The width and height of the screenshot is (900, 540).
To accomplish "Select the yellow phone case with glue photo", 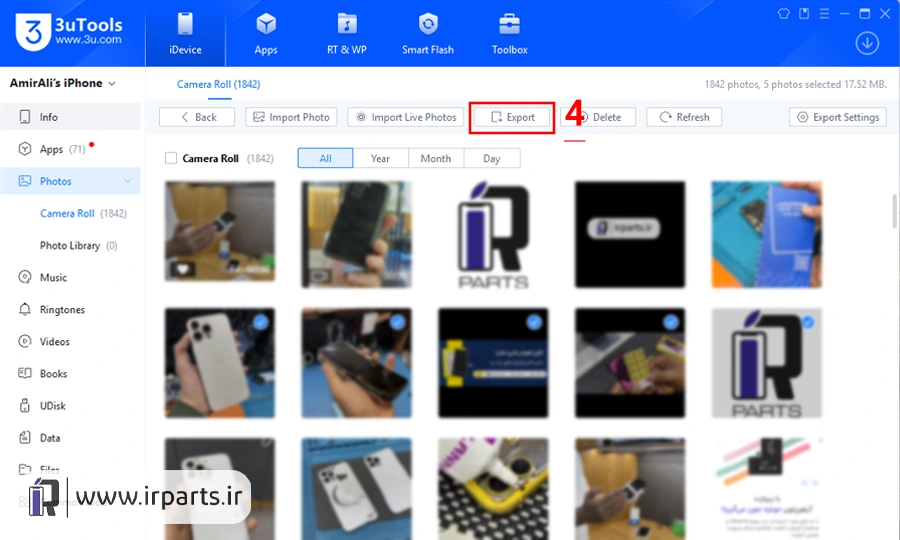I will click(x=493, y=489).
